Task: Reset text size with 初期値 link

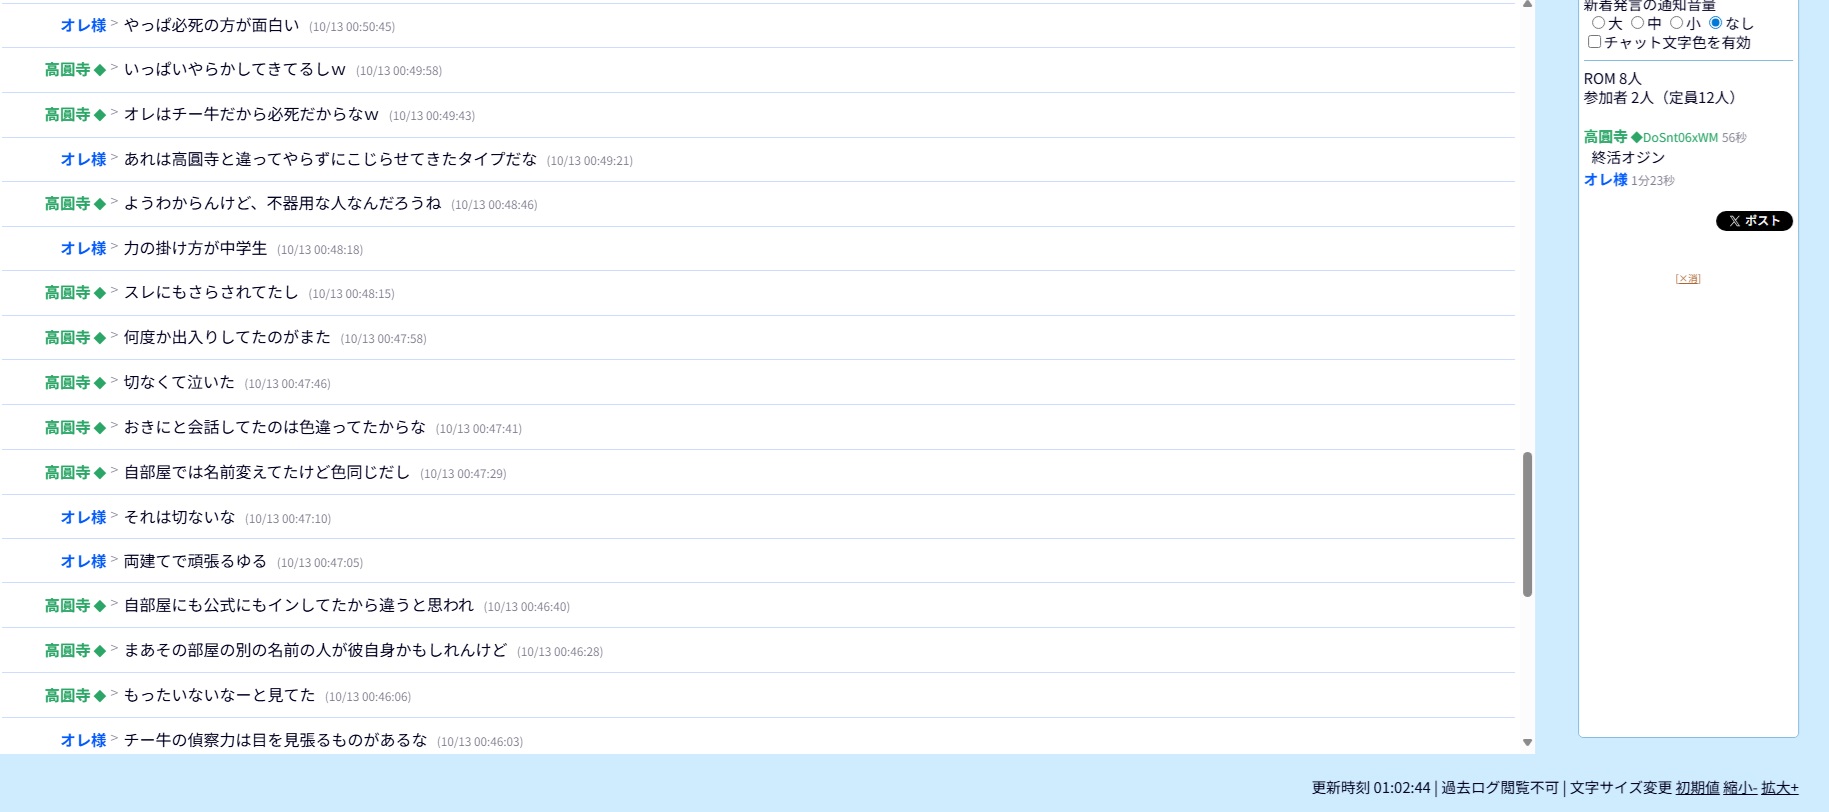Action: [x=1697, y=788]
